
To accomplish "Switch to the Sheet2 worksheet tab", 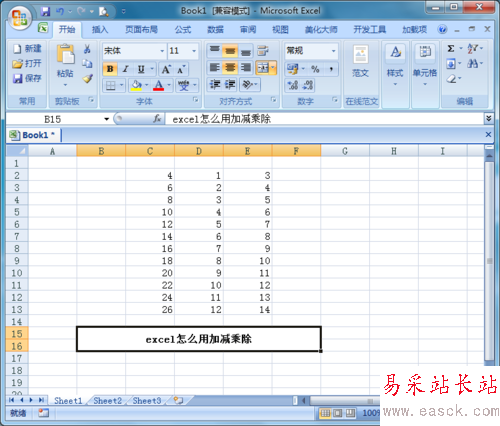I will pos(107,400).
